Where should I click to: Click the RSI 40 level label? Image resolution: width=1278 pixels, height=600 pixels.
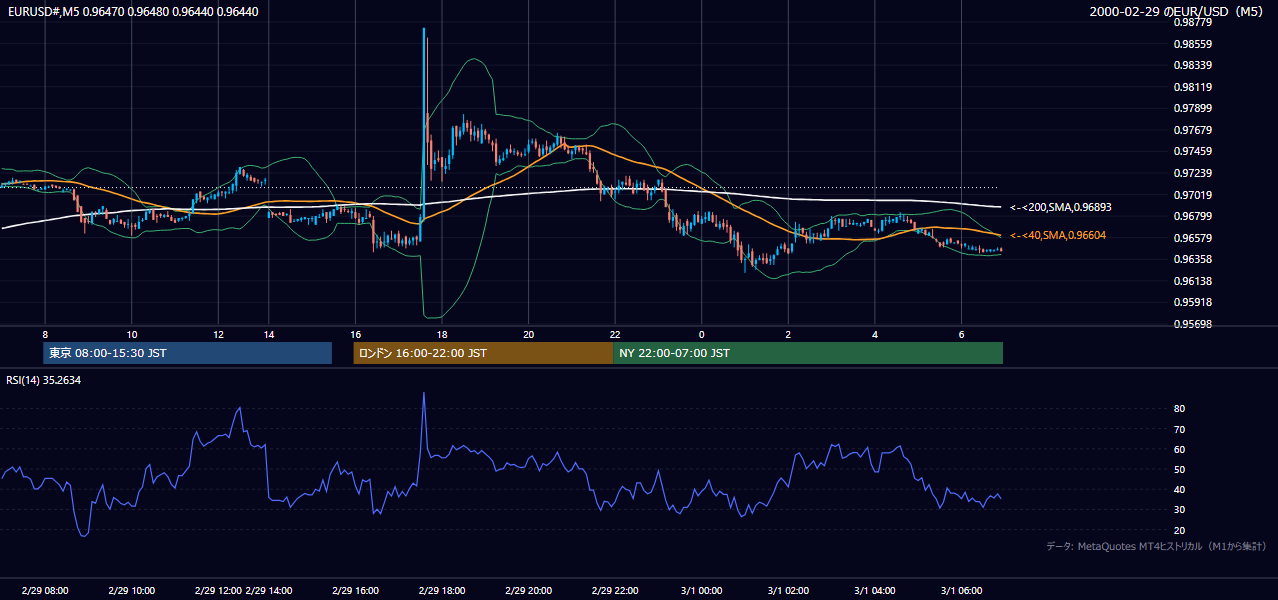coord(1179,489)
